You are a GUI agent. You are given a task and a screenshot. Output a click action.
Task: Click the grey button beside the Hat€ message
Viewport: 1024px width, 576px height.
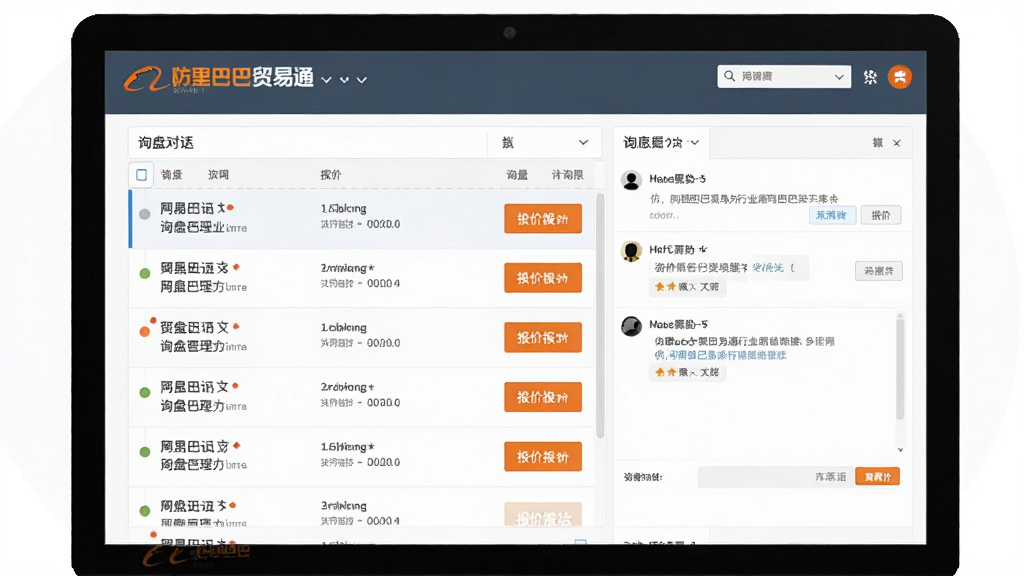[879, 270]
